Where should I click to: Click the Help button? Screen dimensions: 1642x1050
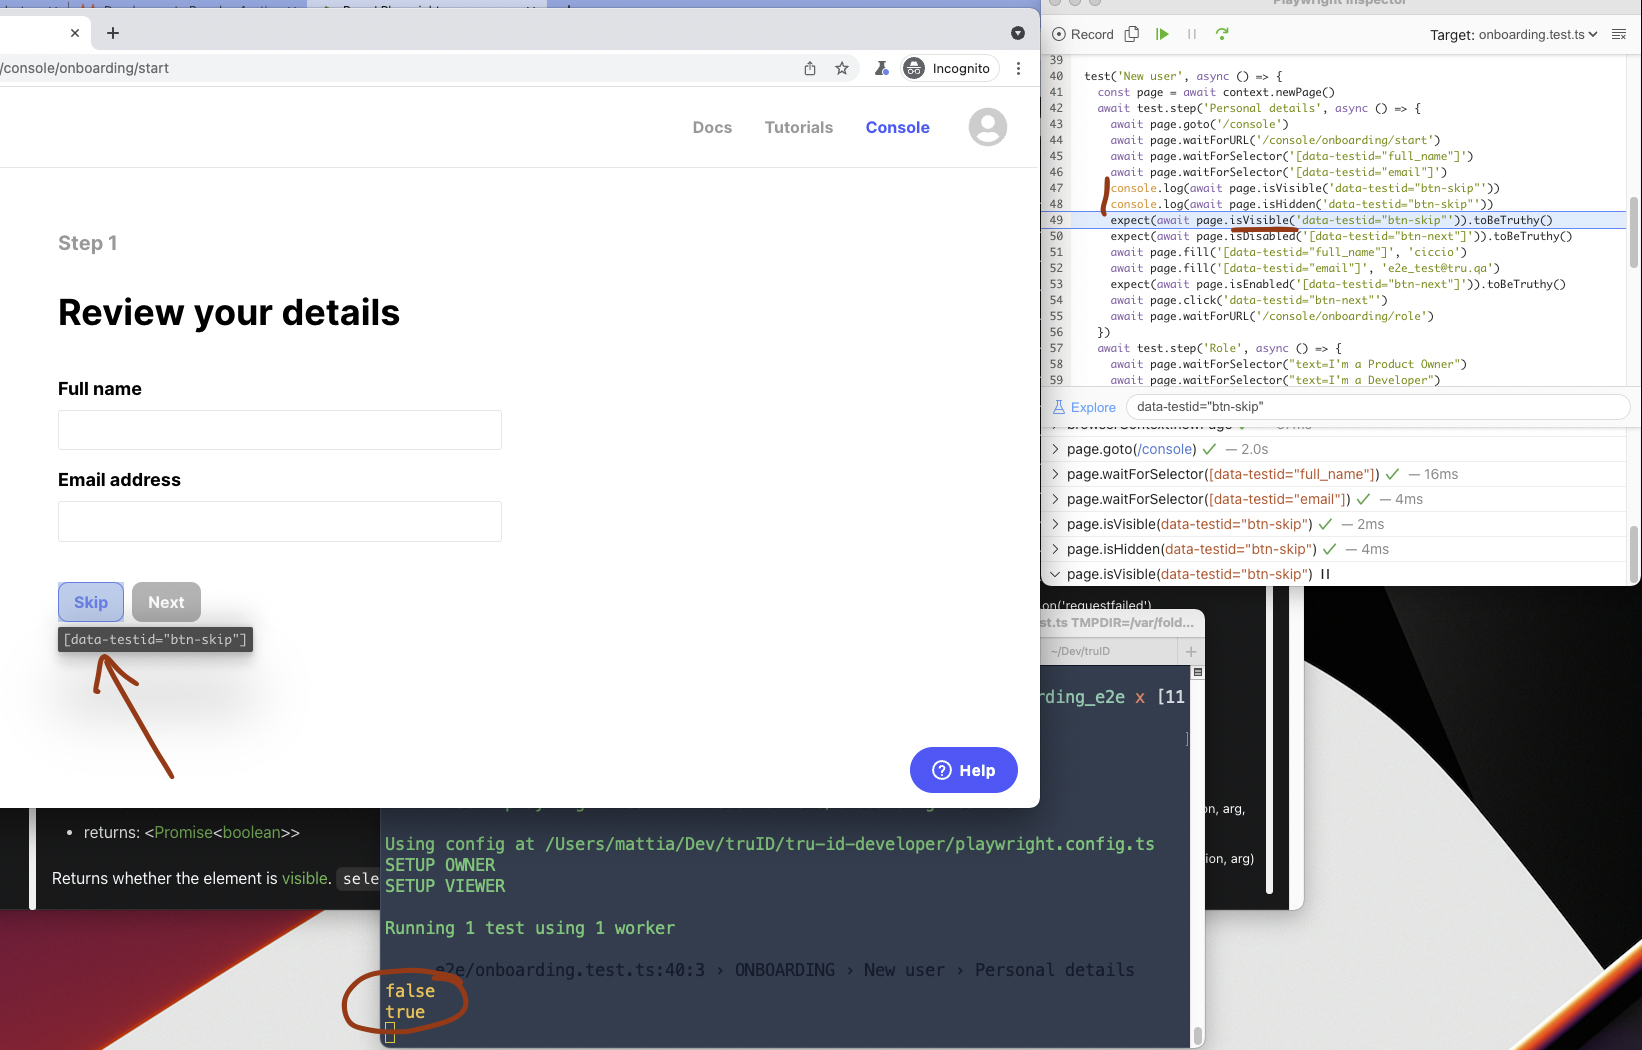963,770
